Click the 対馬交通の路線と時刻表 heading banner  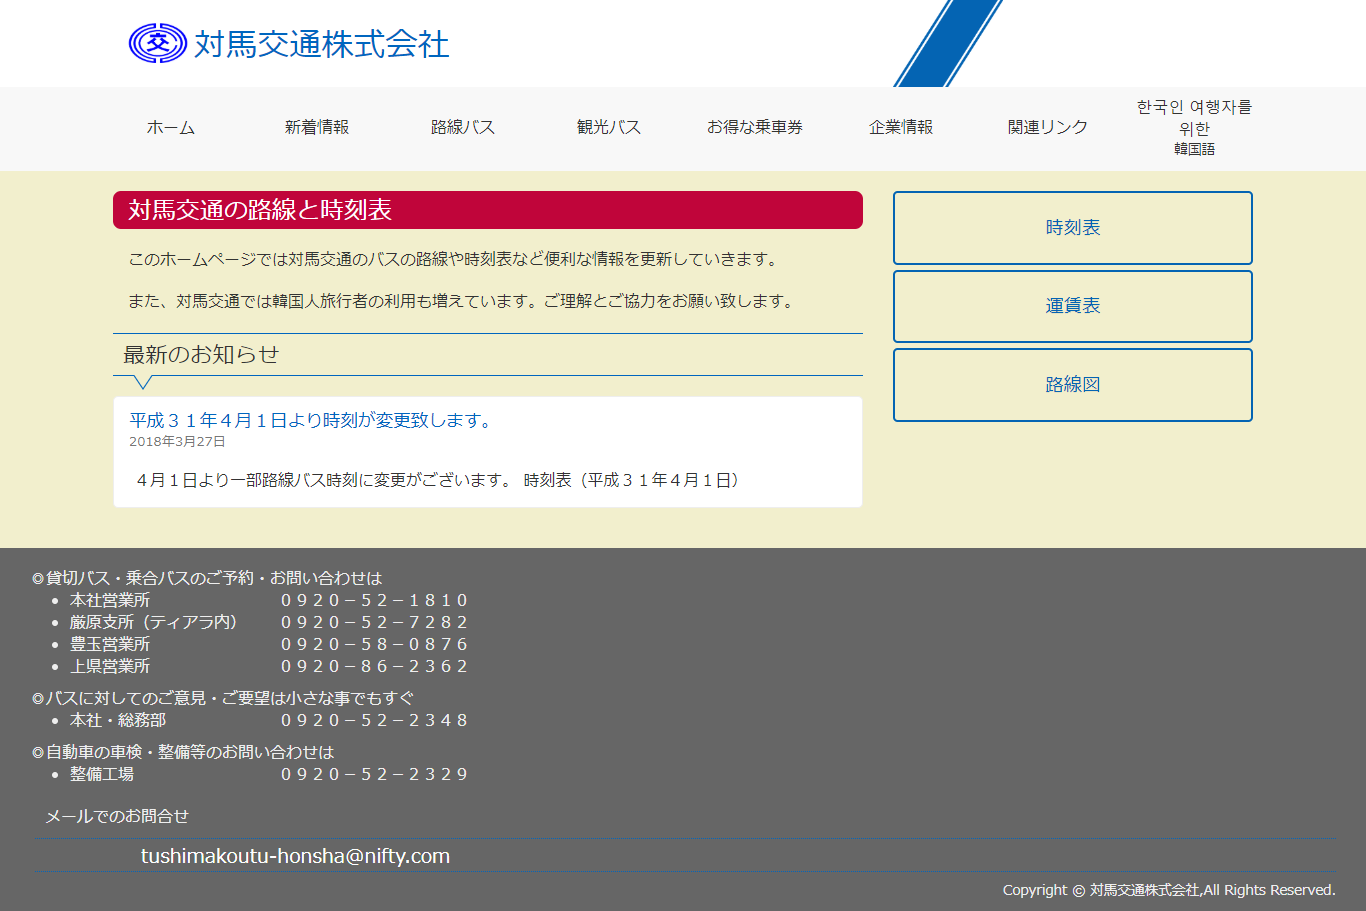(488, 210)
